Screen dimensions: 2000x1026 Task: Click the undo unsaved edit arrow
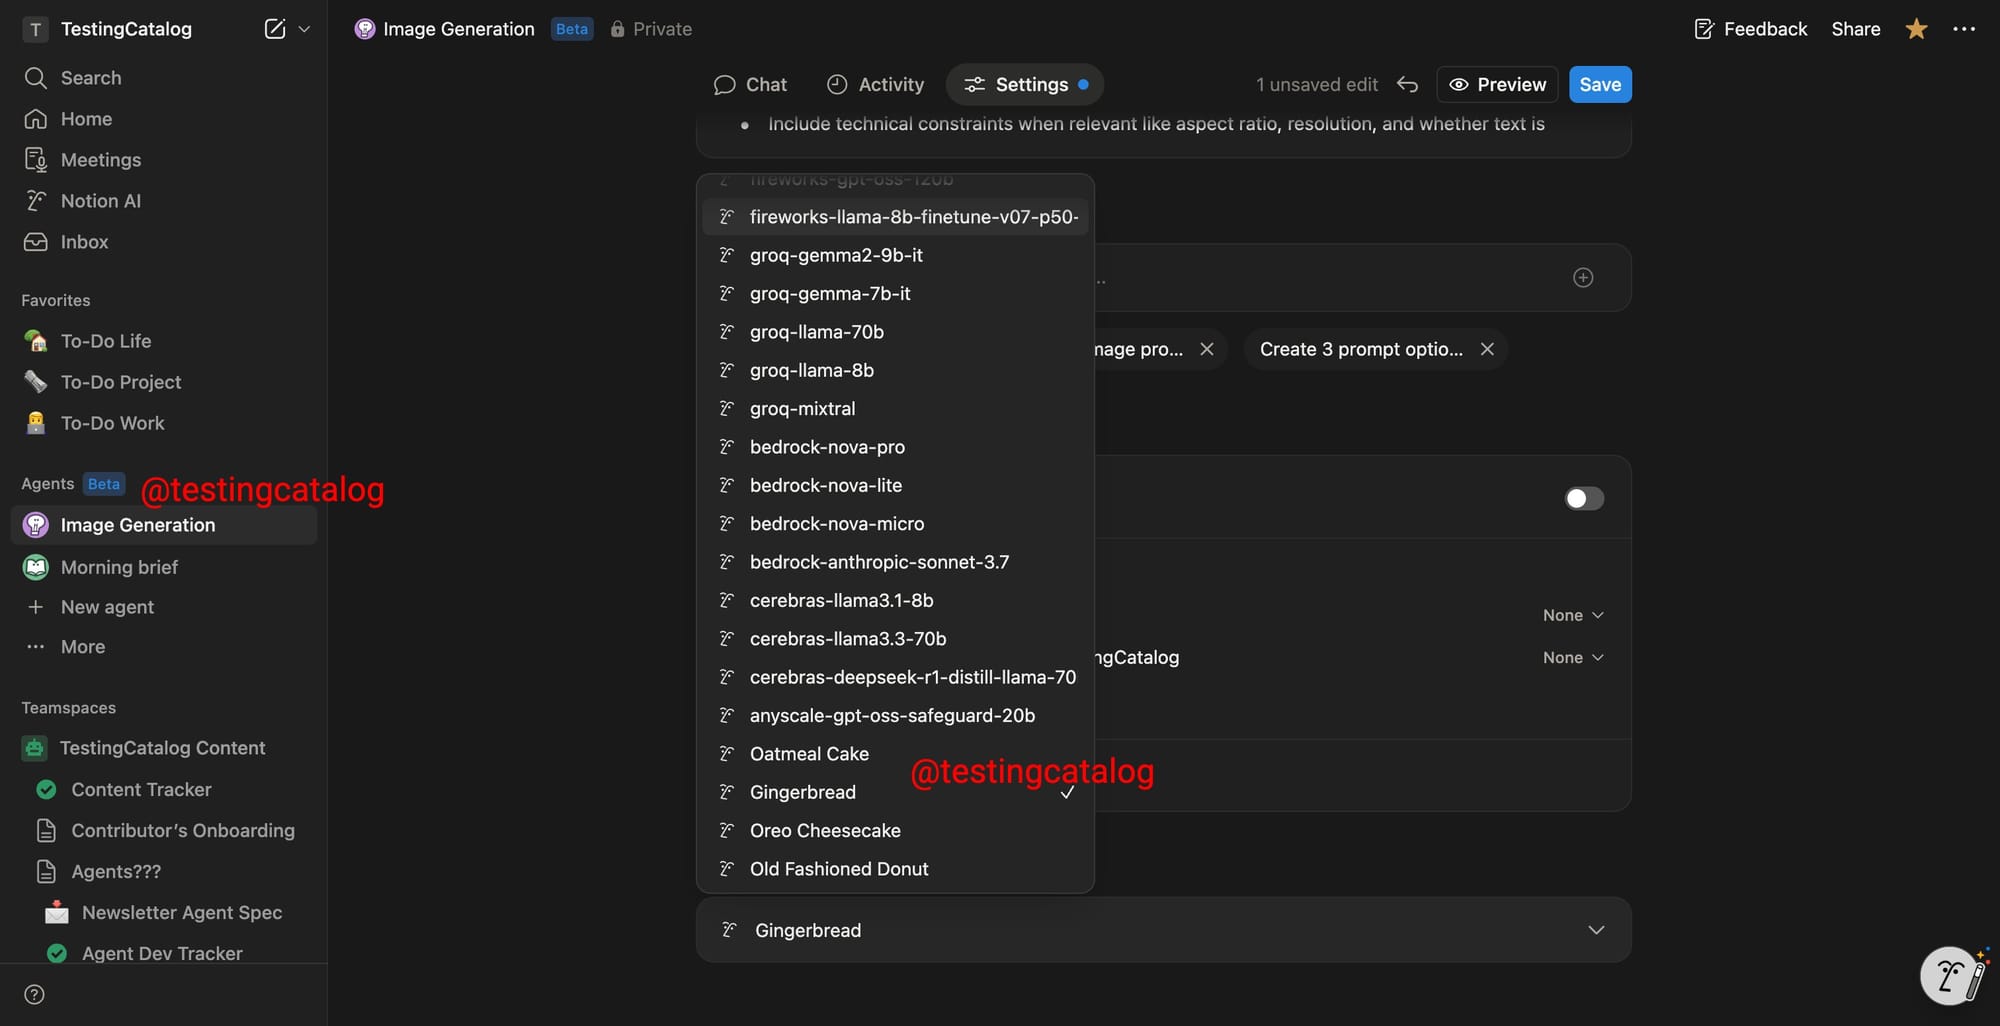click(1407, 85)
